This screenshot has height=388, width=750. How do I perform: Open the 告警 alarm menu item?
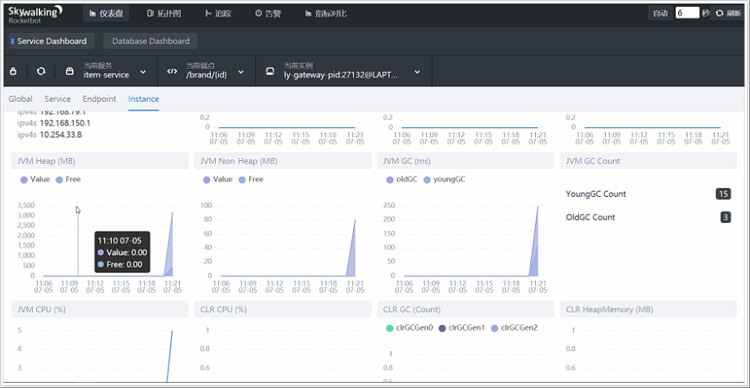pos(268,13)
